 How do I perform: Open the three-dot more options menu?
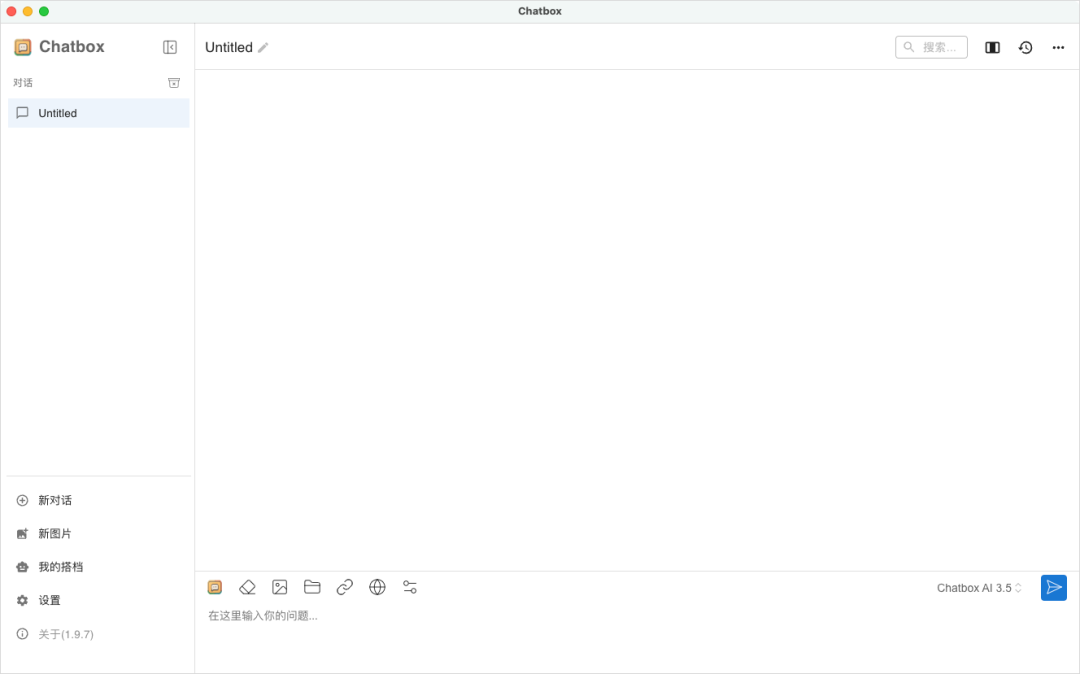pyautogui.click(x=1058, y=48)
